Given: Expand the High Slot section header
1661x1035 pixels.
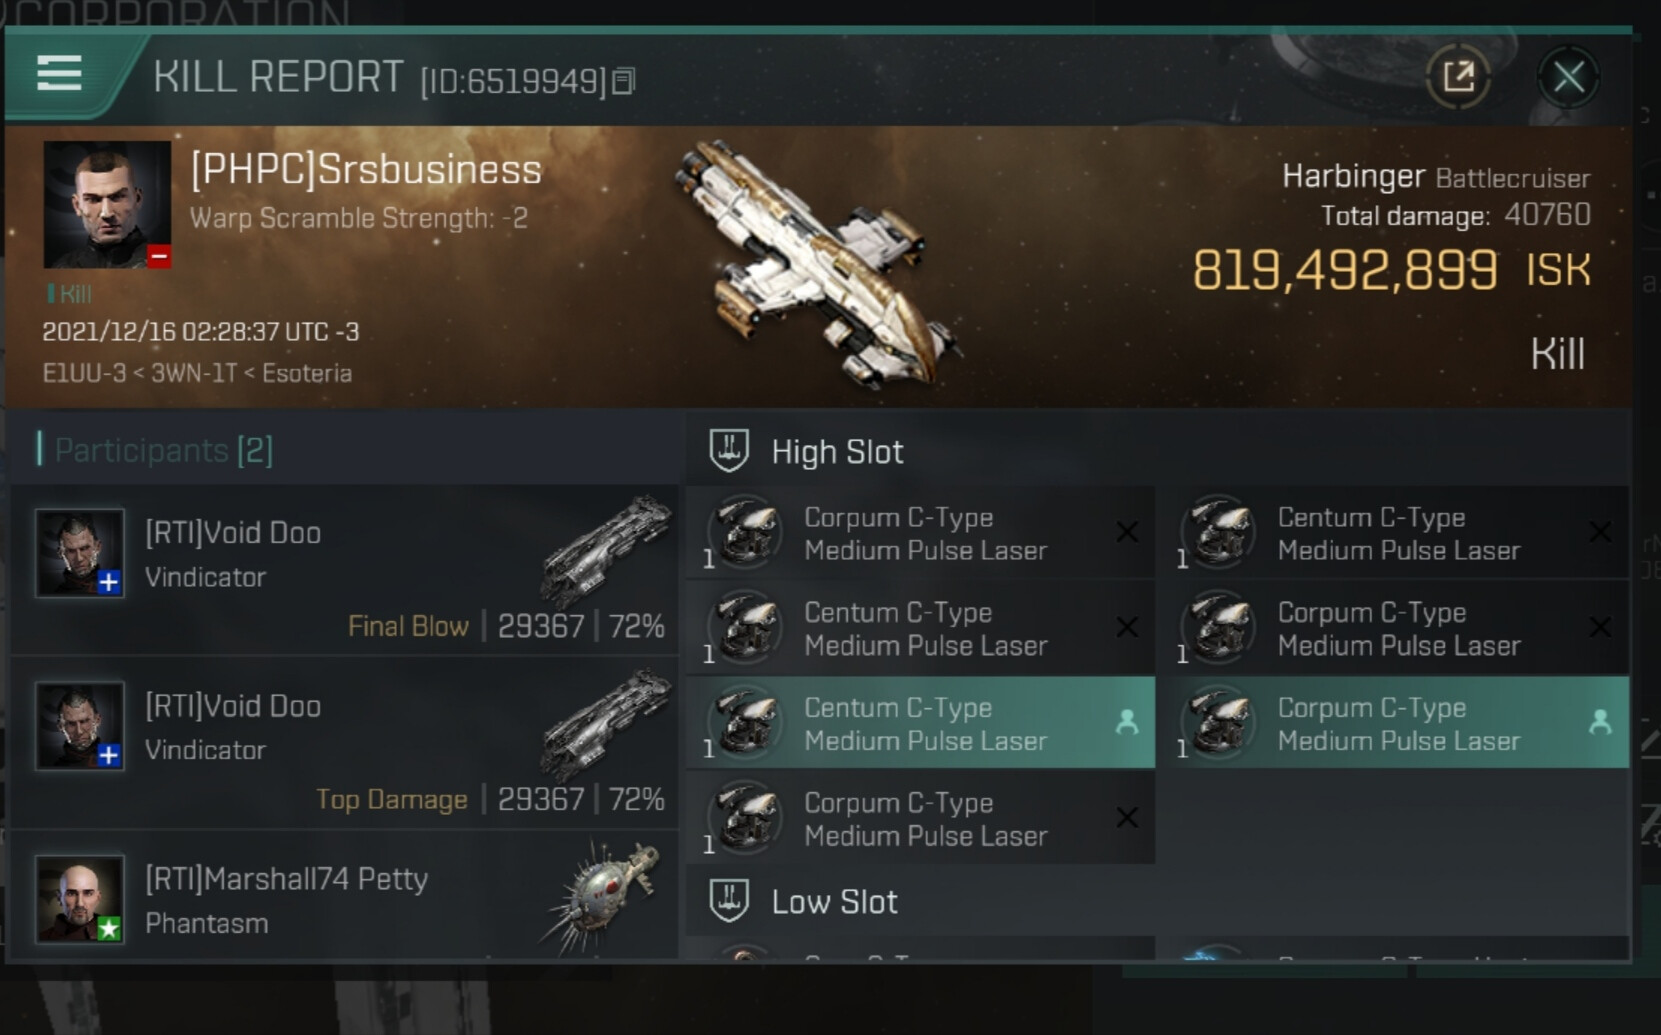Looking at the screenshot, I should [x=838, y=452].
